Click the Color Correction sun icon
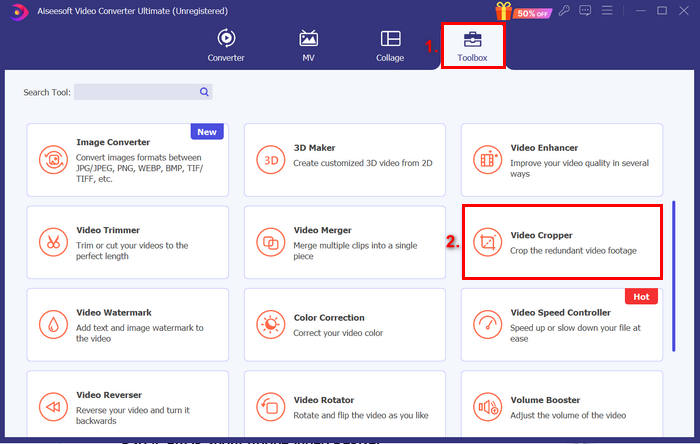The width and height of the screenshot is (700, 444). [x=271, y=325]
